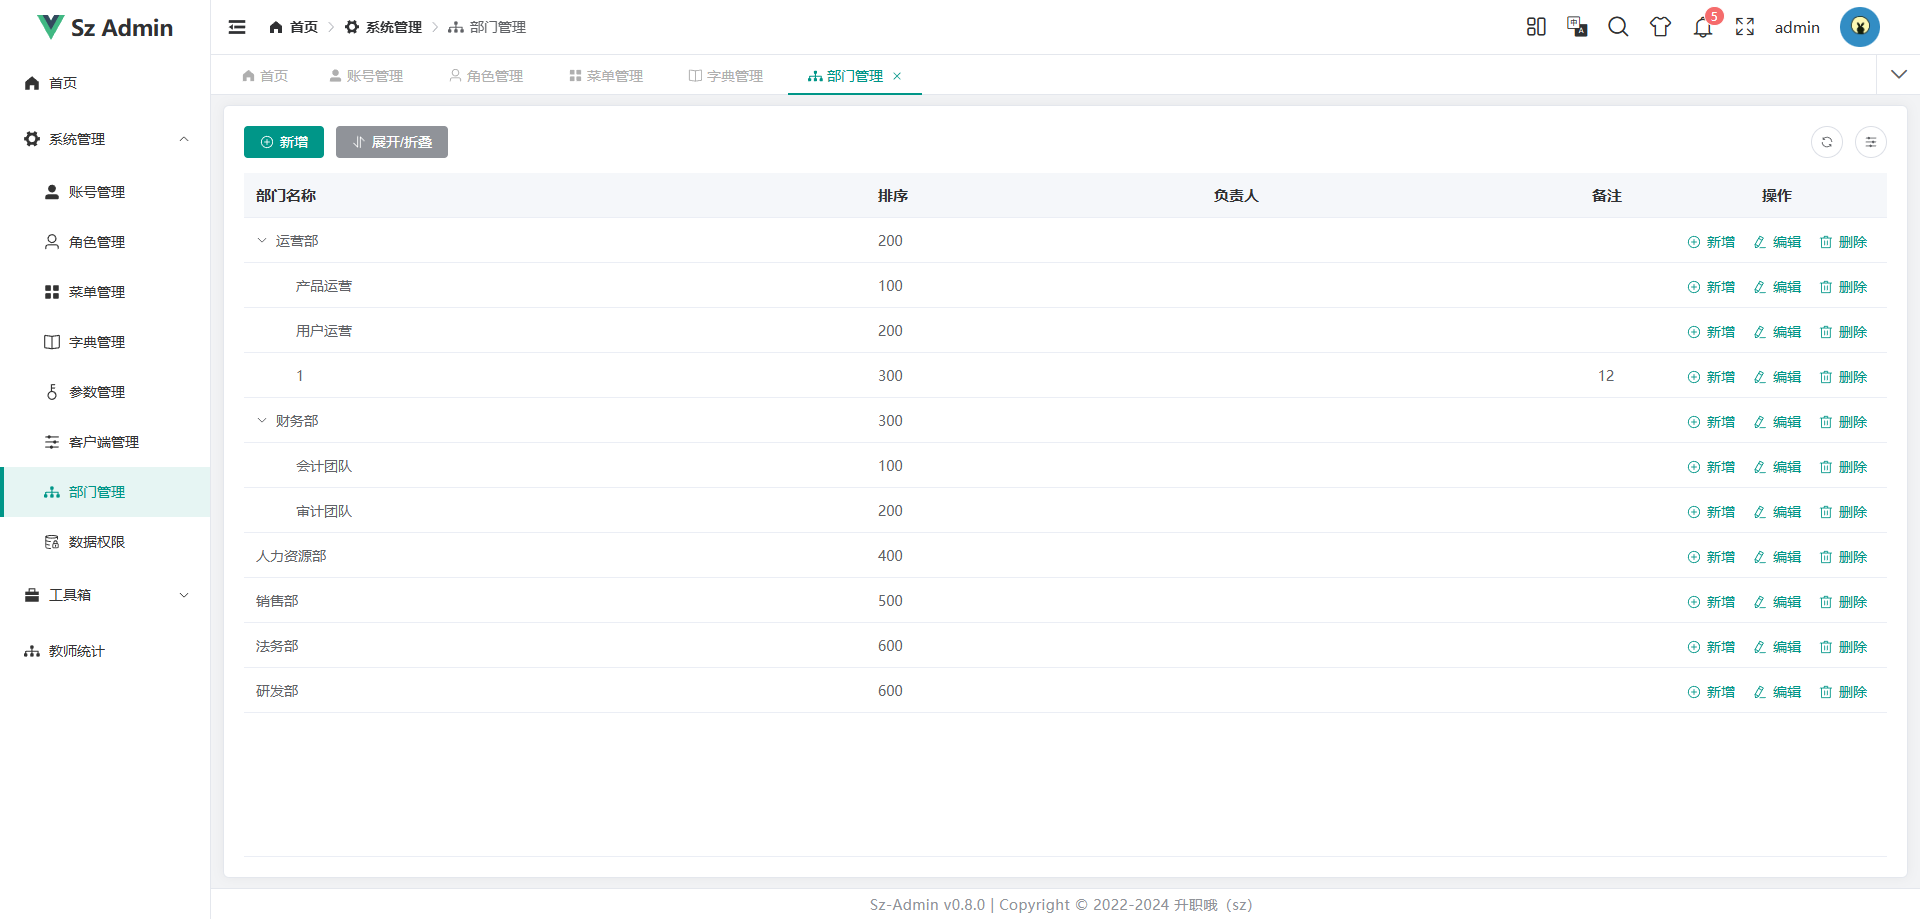The image size is (1920, 919).
Task: Open 菜单管理 in the sidebar
Action: pos(105,292)
